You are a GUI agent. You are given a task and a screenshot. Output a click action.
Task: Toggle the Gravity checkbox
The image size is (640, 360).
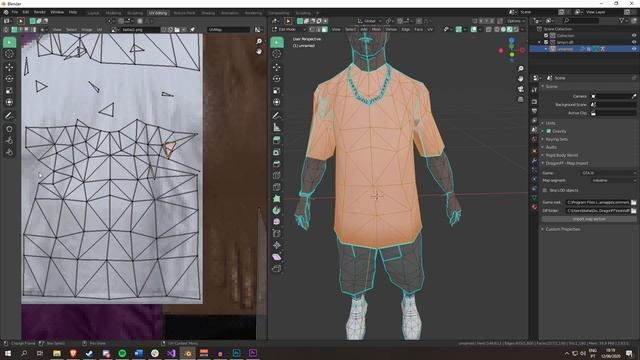pyautogui.click(x=549, y=131)
